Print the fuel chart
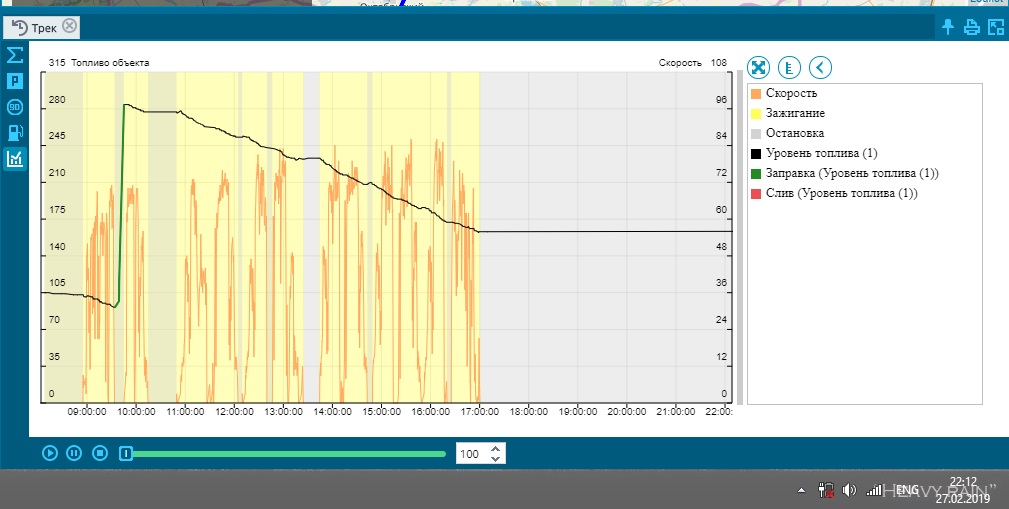The image size is (1009, 509). (971, 27)
